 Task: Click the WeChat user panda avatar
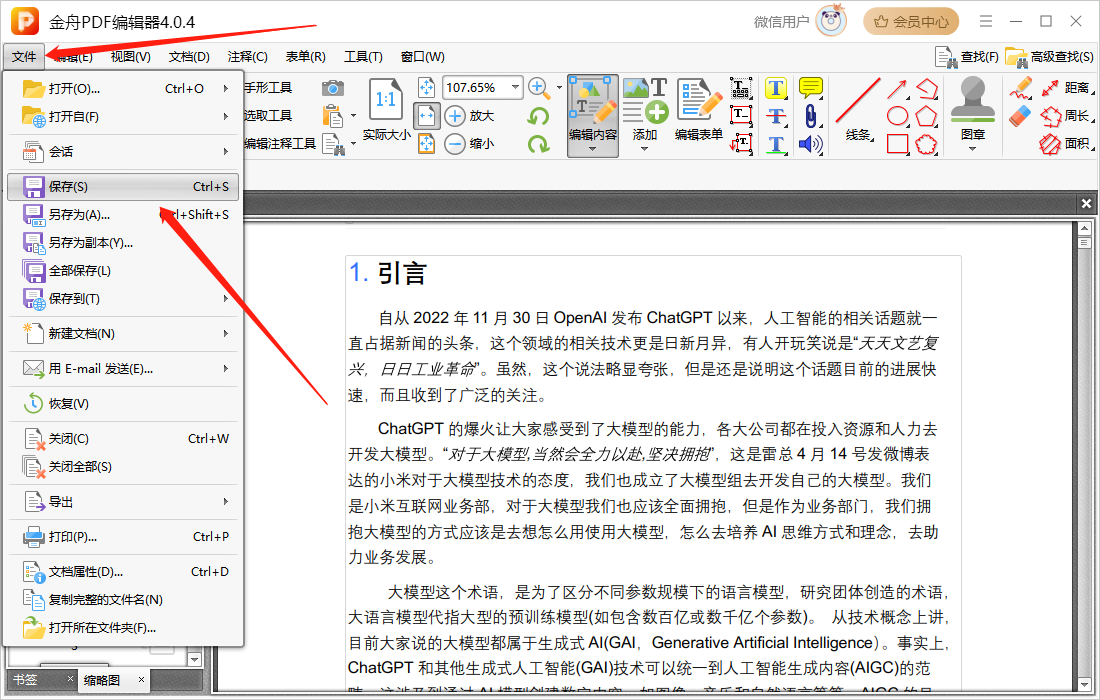pos(831,21)
